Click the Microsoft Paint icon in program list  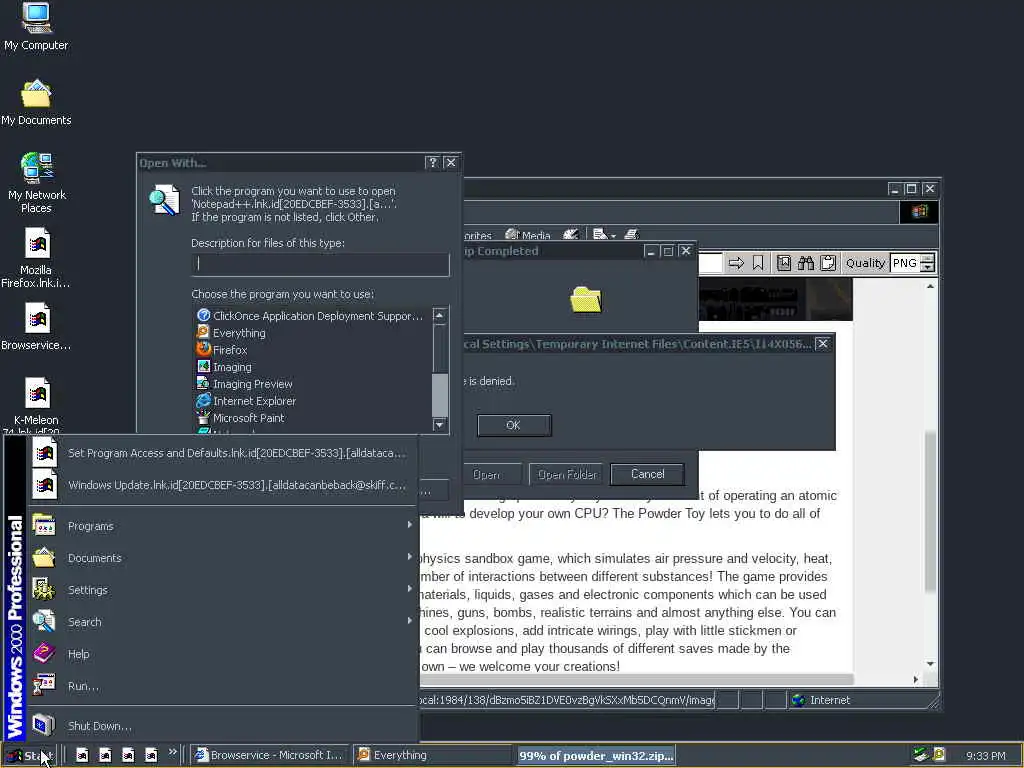point(204,417)
